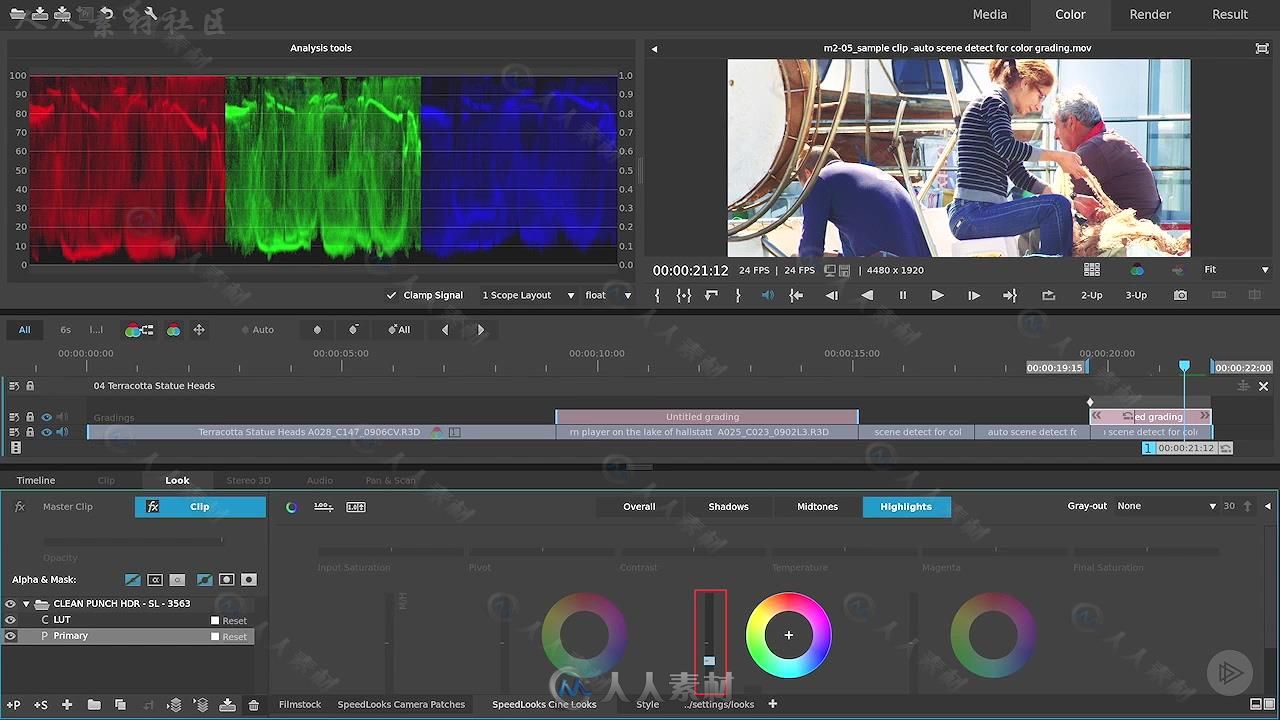Click pause button
Viewport: 1280px width, 720px height.
tap(903, 295)
